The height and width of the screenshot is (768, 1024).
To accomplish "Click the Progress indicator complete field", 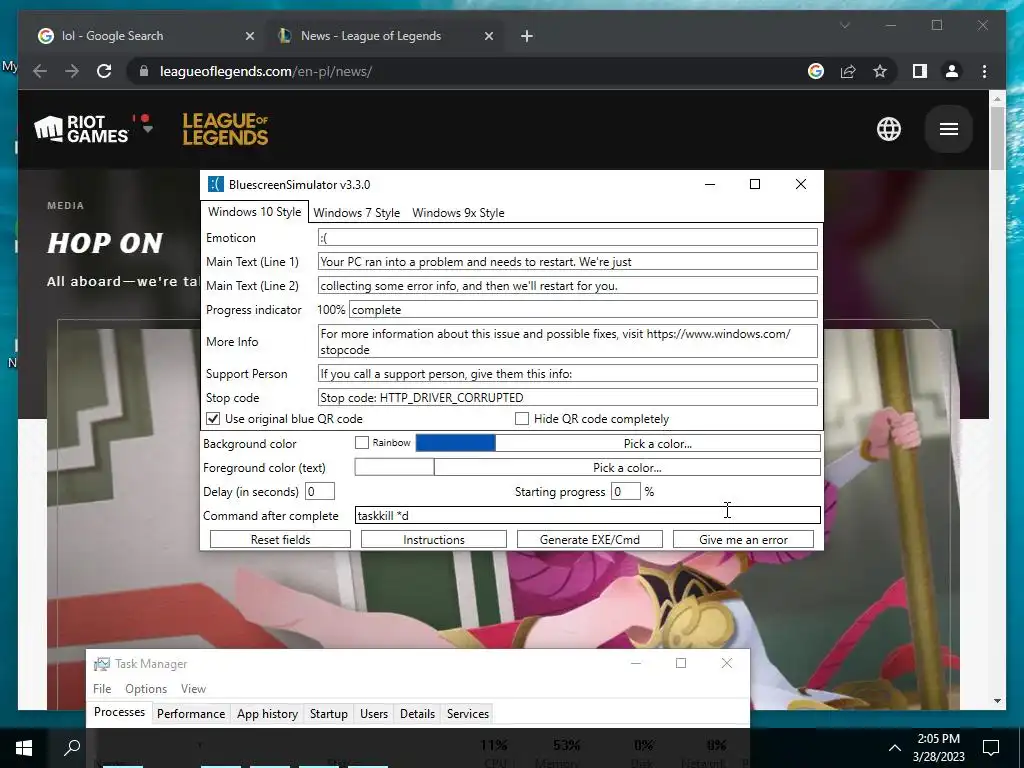I will pyautogui.click(x=583, y=310).
